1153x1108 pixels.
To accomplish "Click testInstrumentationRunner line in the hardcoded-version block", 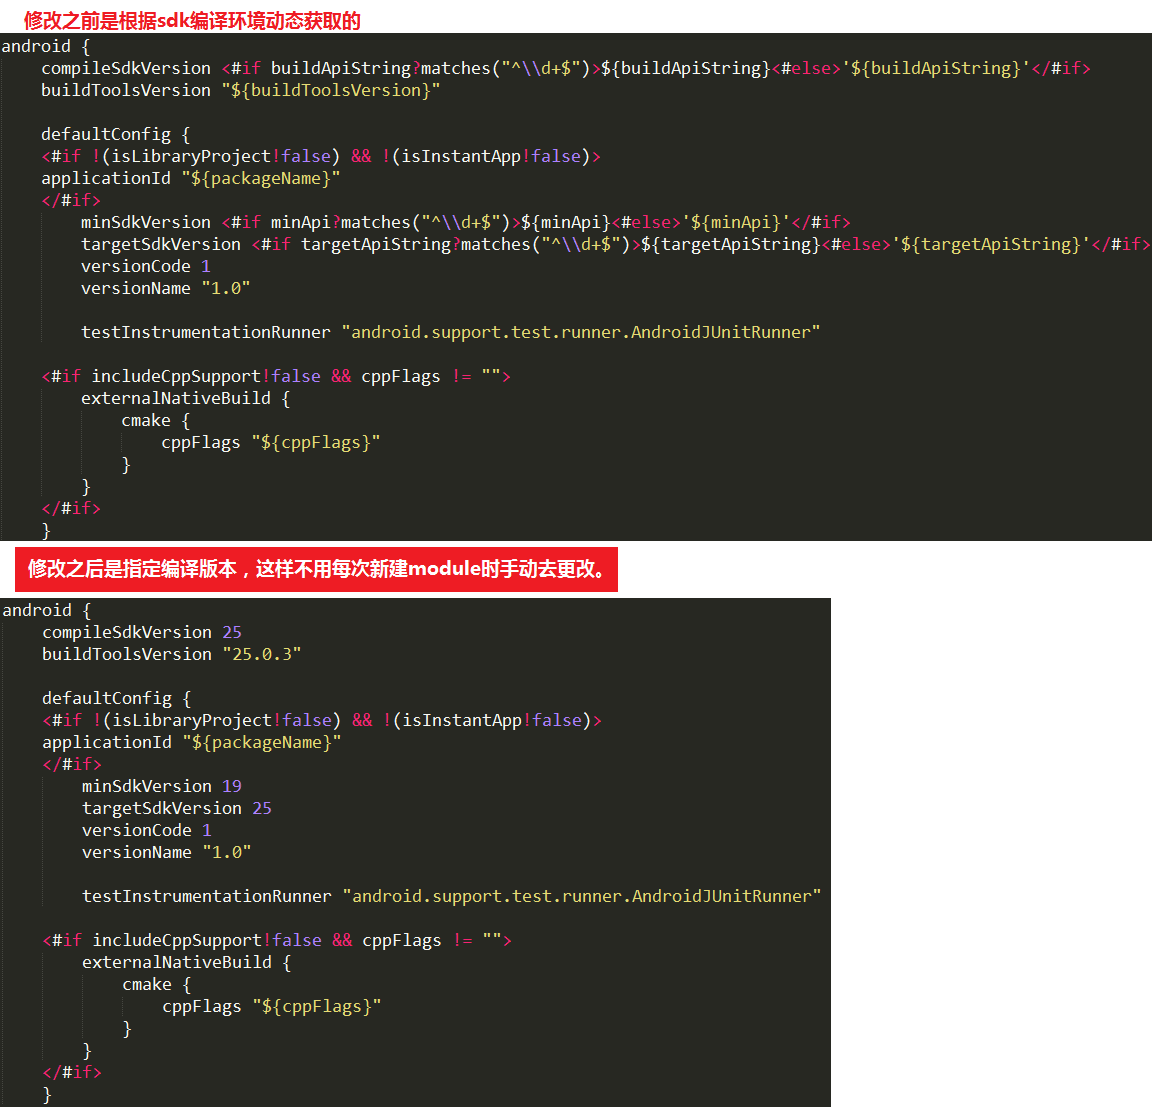I will [x=451, y=896].
